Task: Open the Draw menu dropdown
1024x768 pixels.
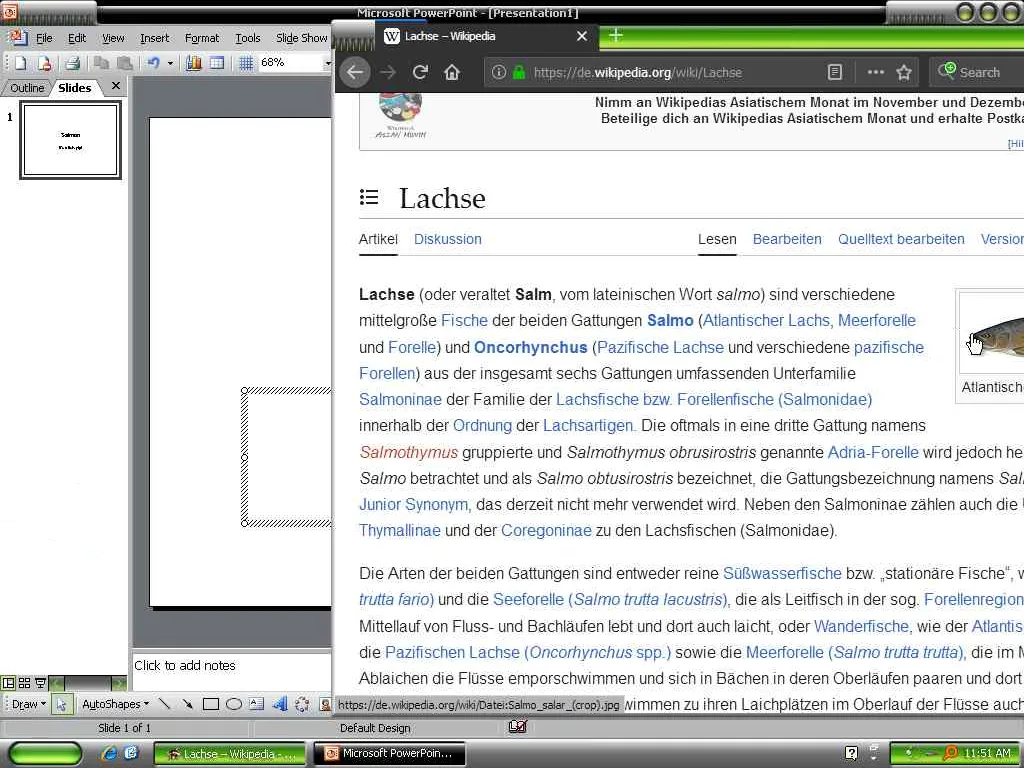Action: [x=29, y=704]
